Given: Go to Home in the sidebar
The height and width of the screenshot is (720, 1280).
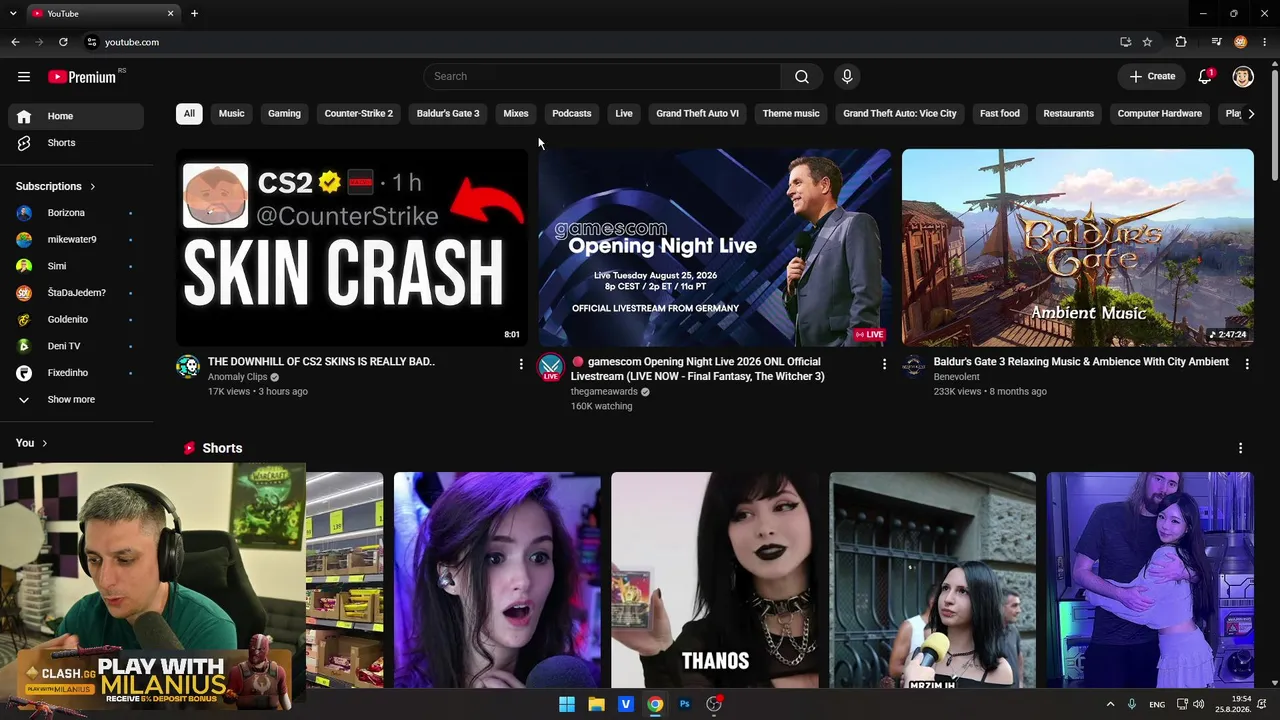Looking at the screenshot, I should (x=76, y=116).
